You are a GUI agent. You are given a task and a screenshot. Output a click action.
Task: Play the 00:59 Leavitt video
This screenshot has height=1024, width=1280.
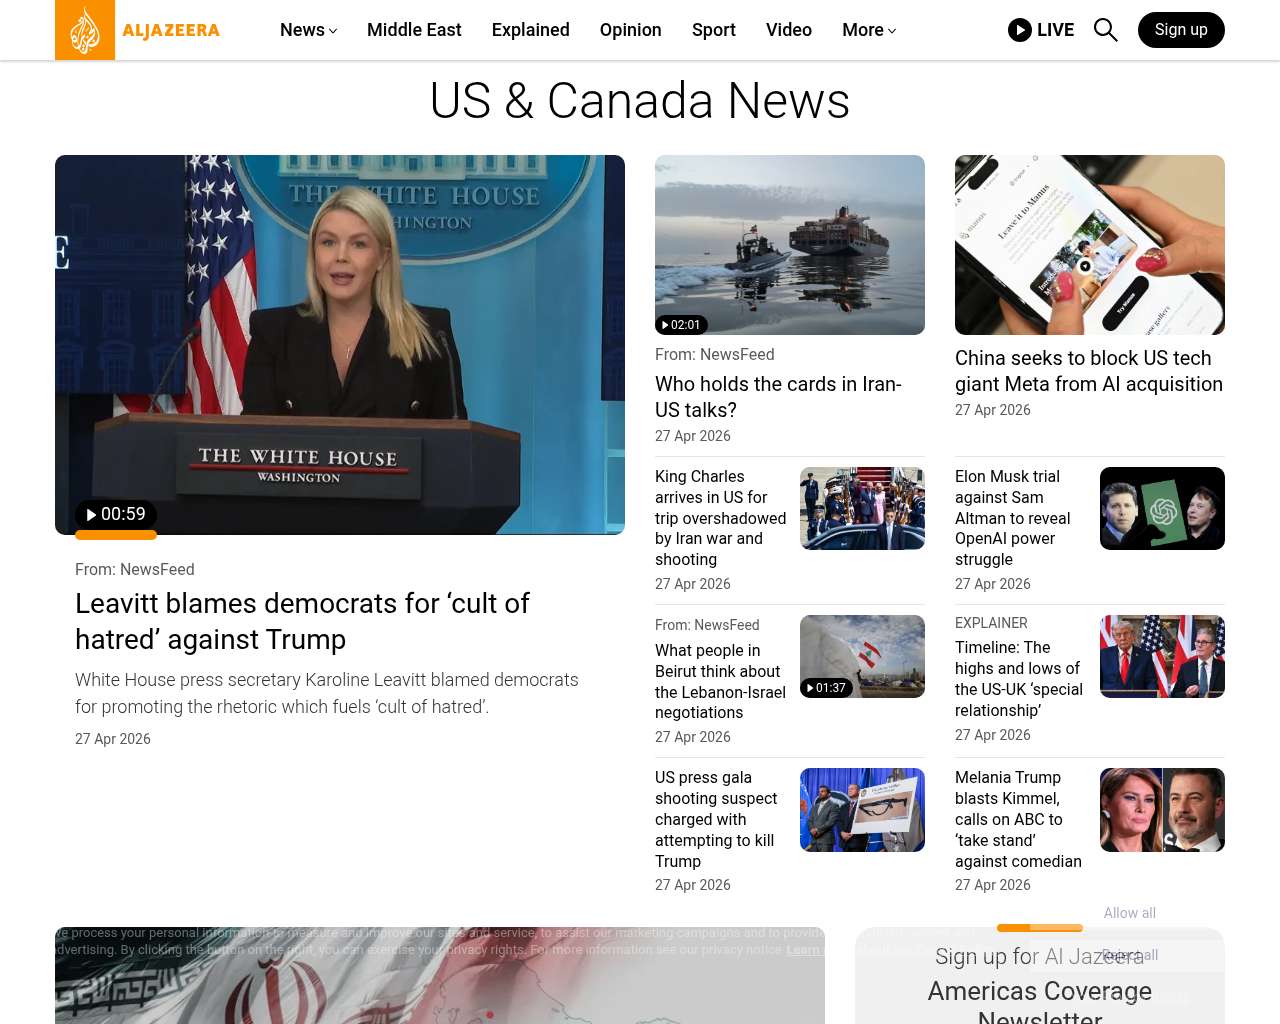click(115, 514)
